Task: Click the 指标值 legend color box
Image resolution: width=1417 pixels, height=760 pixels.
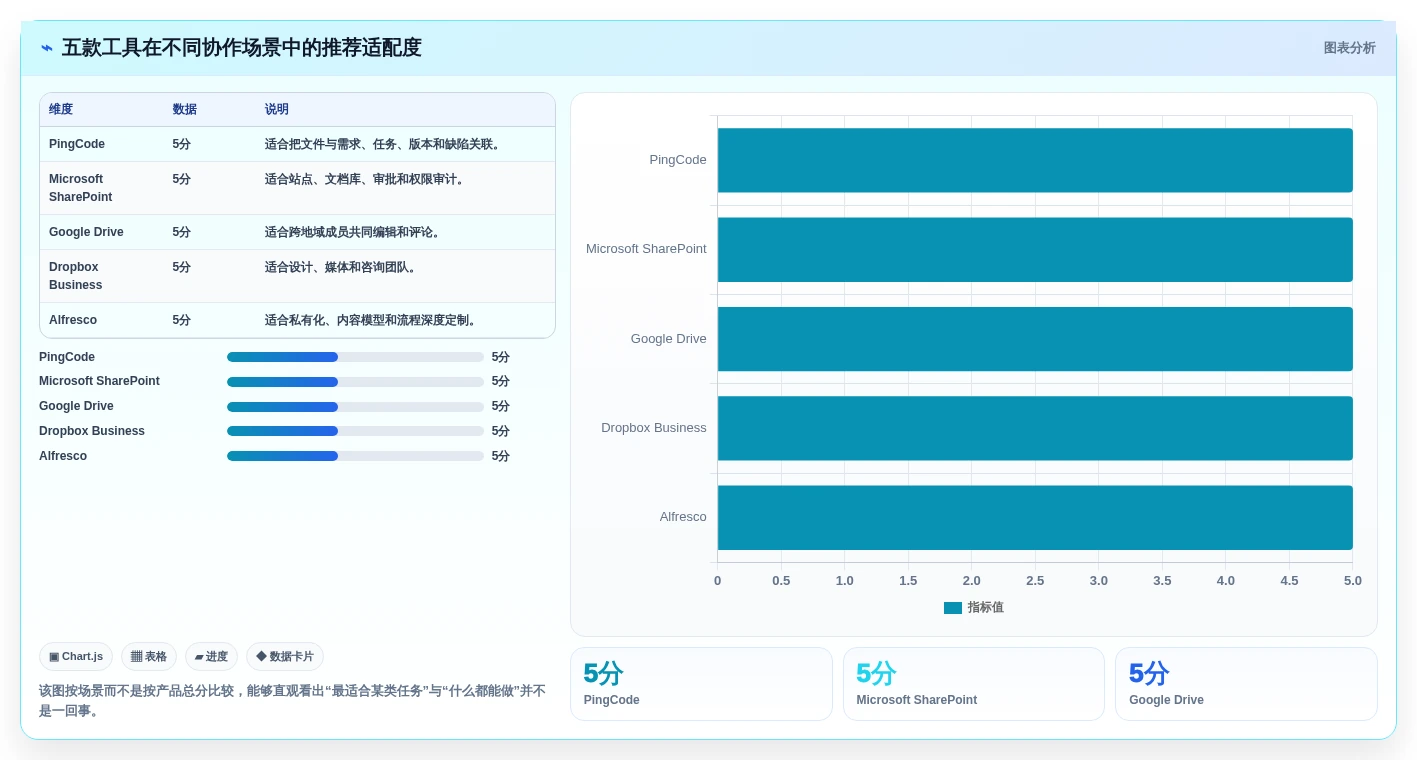Action: click(952, 608)
